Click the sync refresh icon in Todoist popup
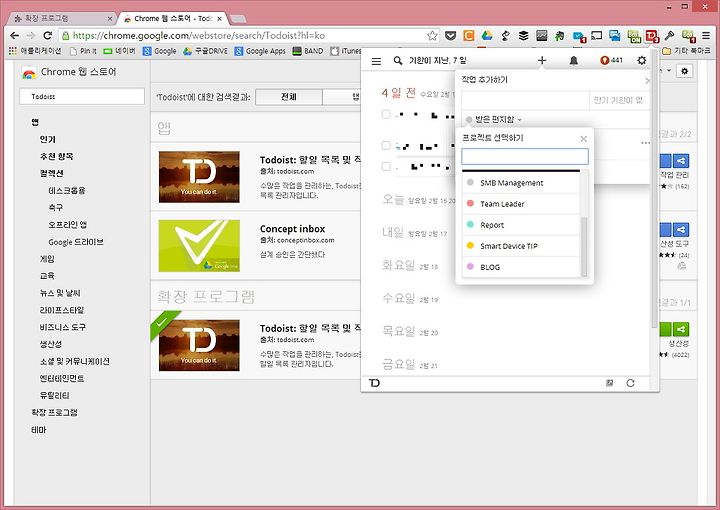 coord(630,383)
